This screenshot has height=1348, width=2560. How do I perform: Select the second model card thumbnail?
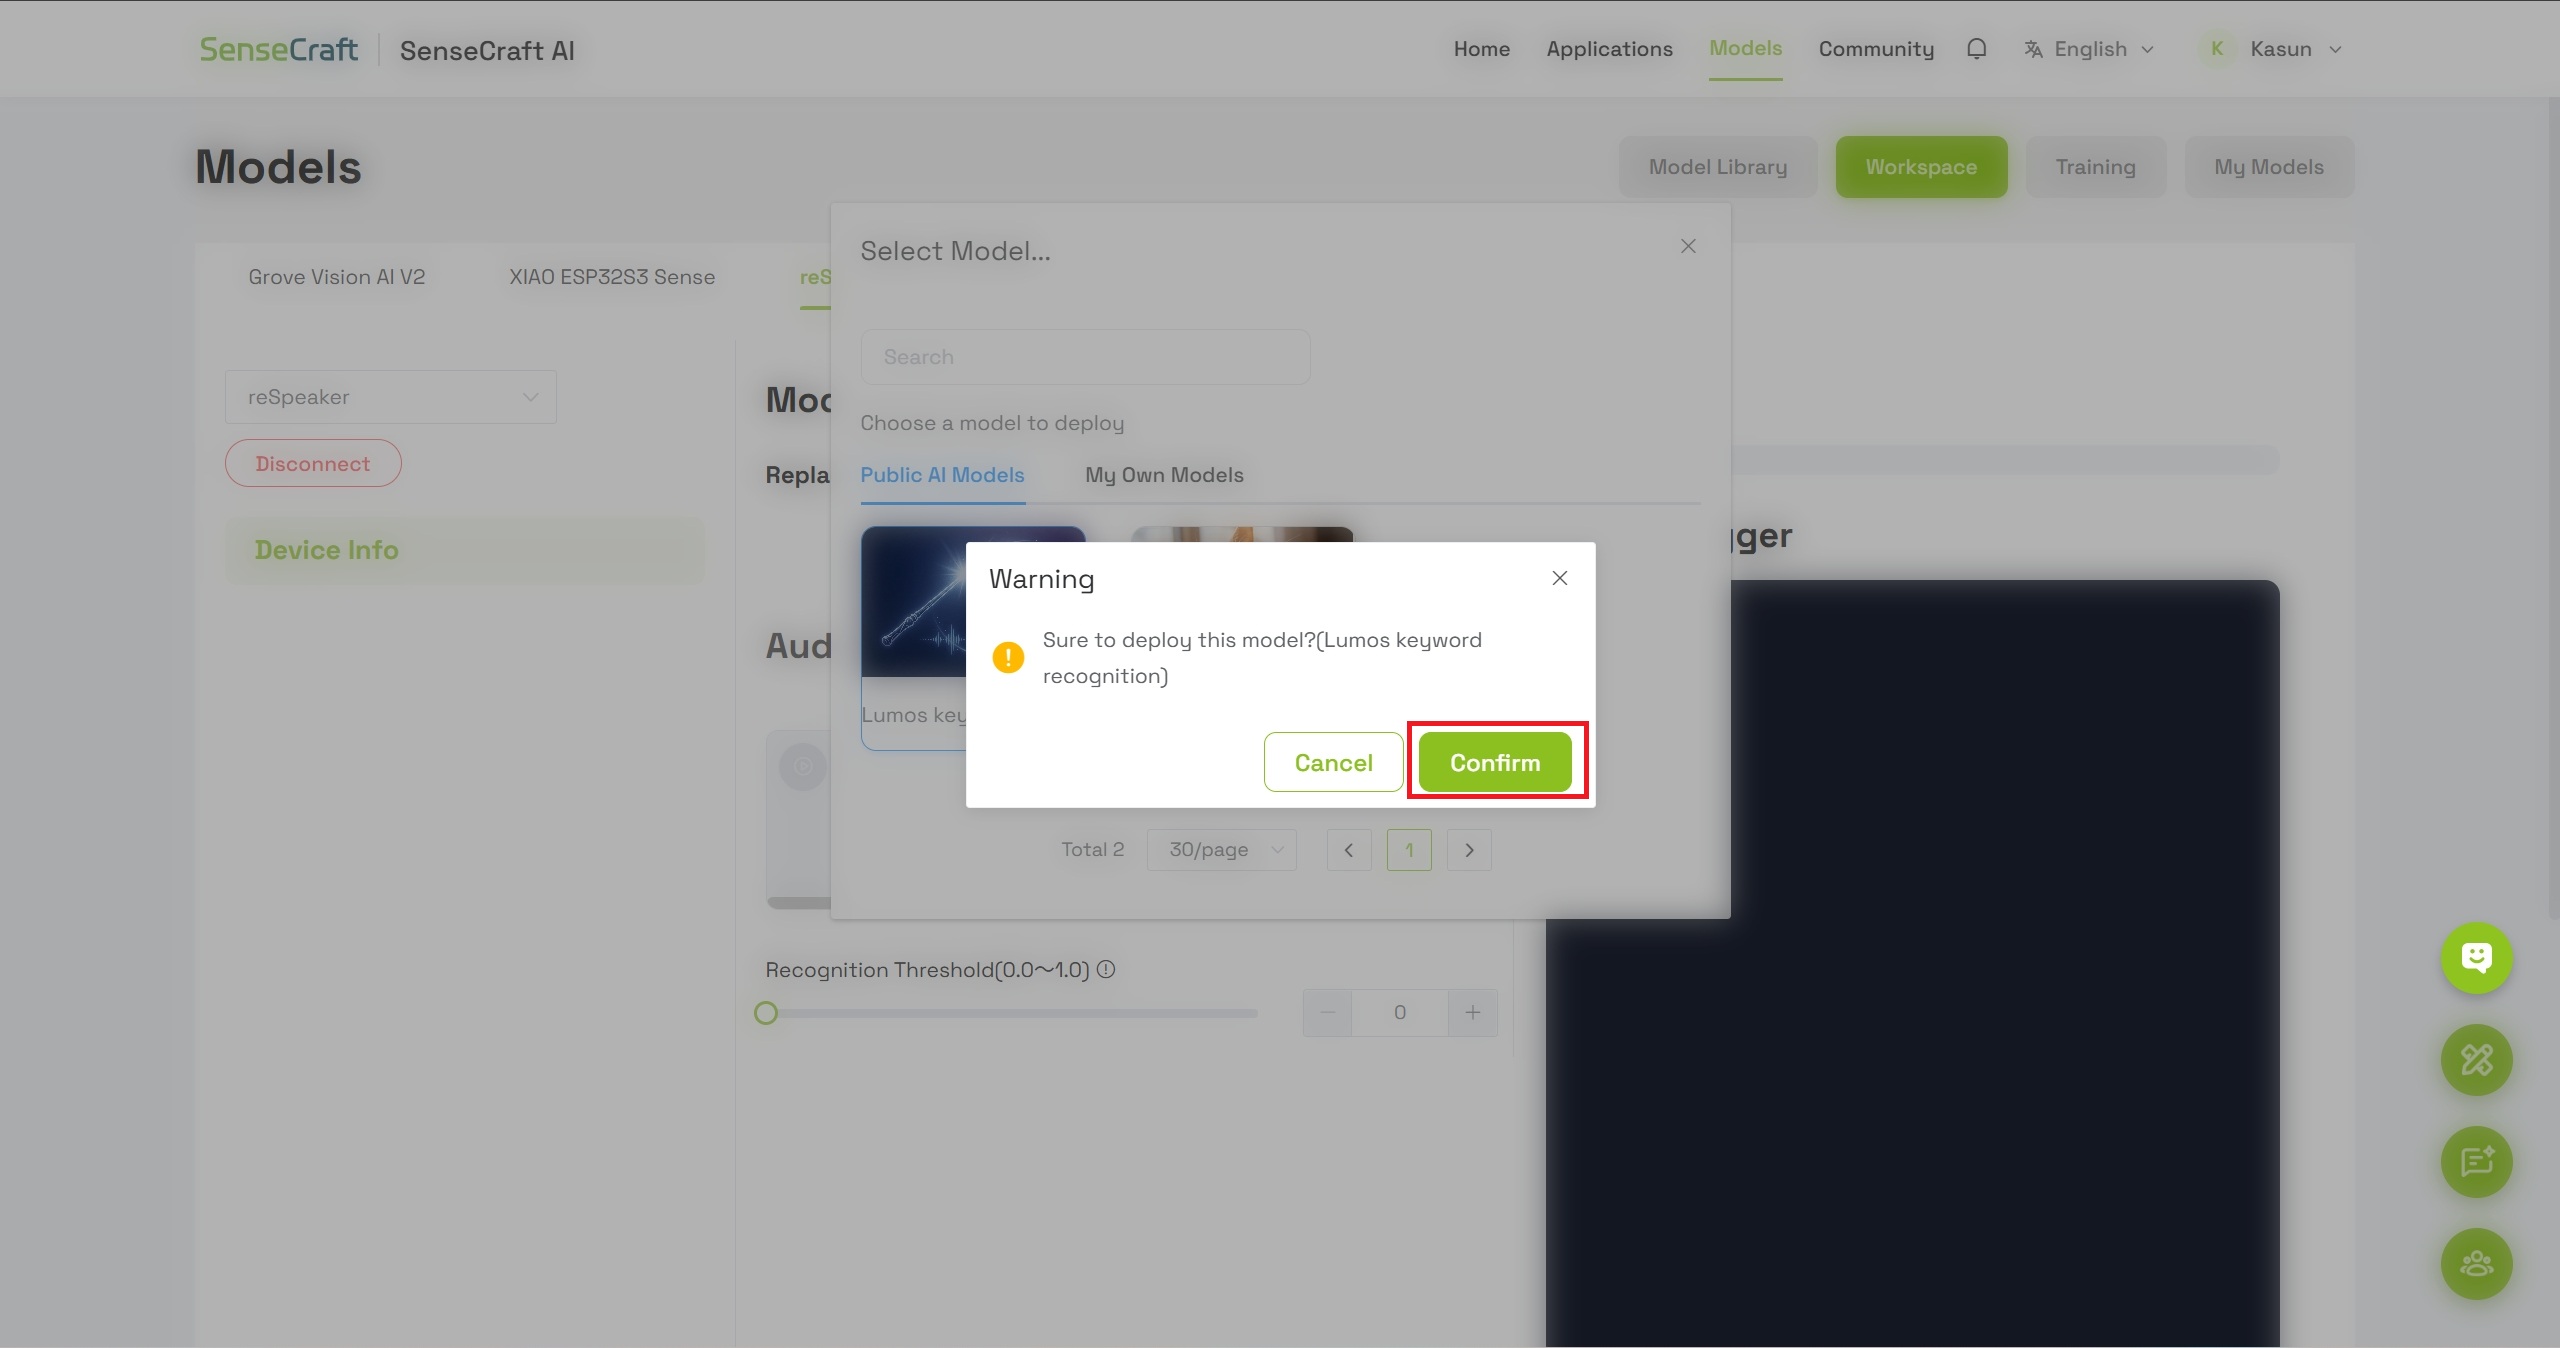tap(1242, 535)
